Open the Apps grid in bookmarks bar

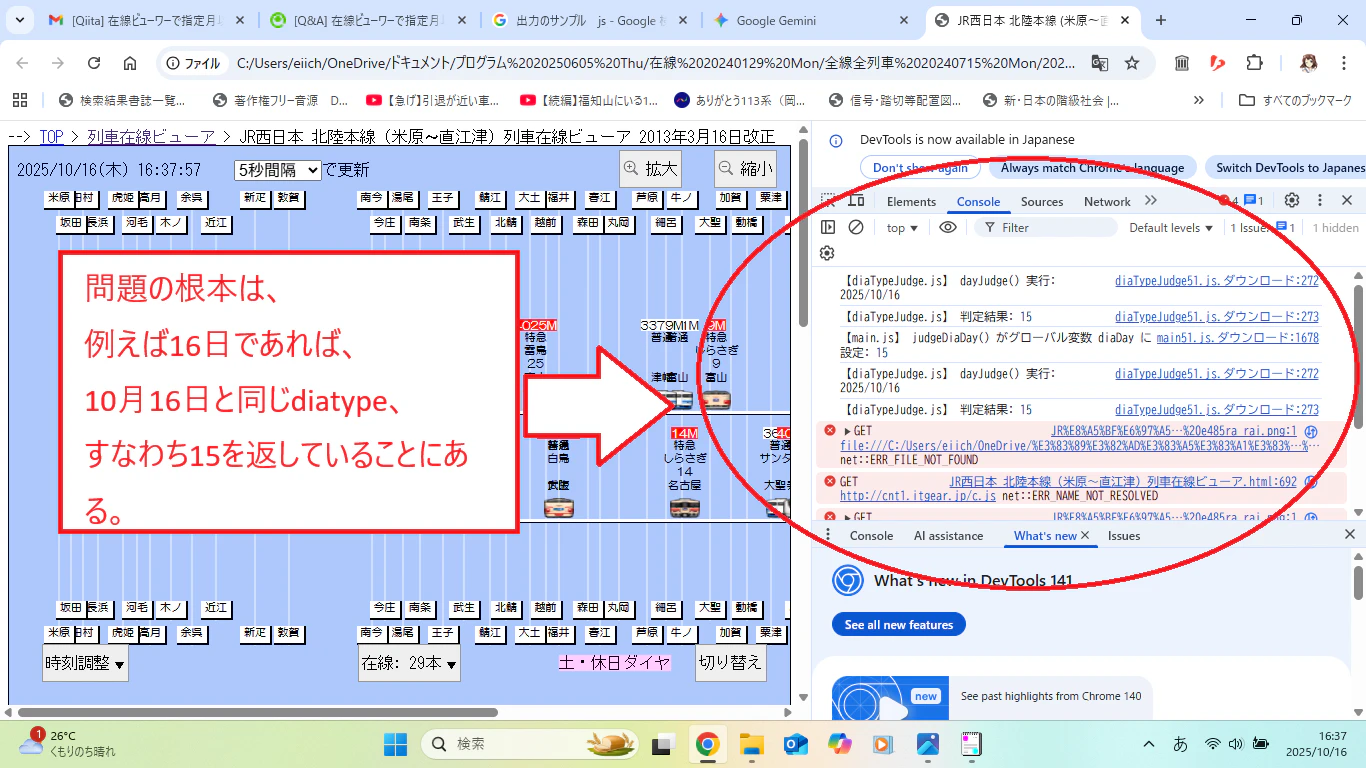click(x=19, y=100)
